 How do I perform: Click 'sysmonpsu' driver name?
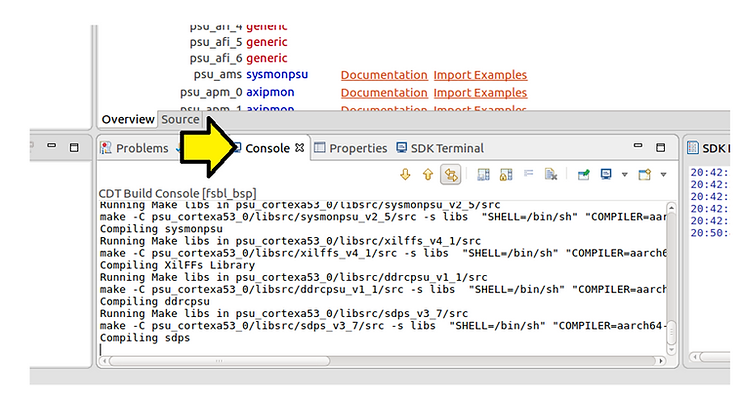pyautogui.click(x=277, y=75)
